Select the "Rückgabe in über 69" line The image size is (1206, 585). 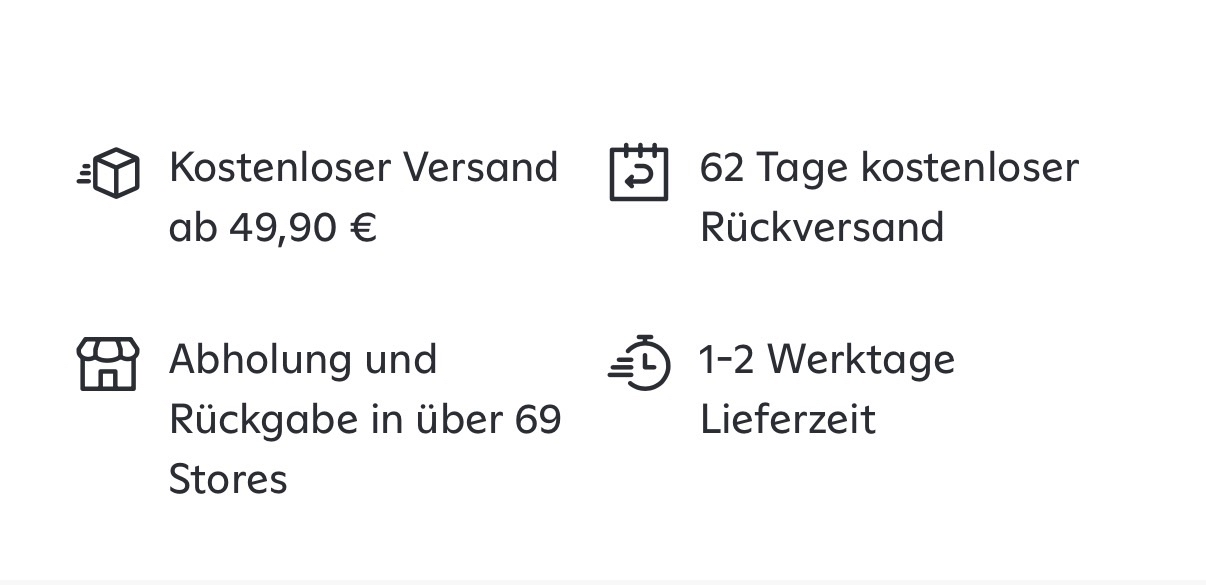[365, 419]
